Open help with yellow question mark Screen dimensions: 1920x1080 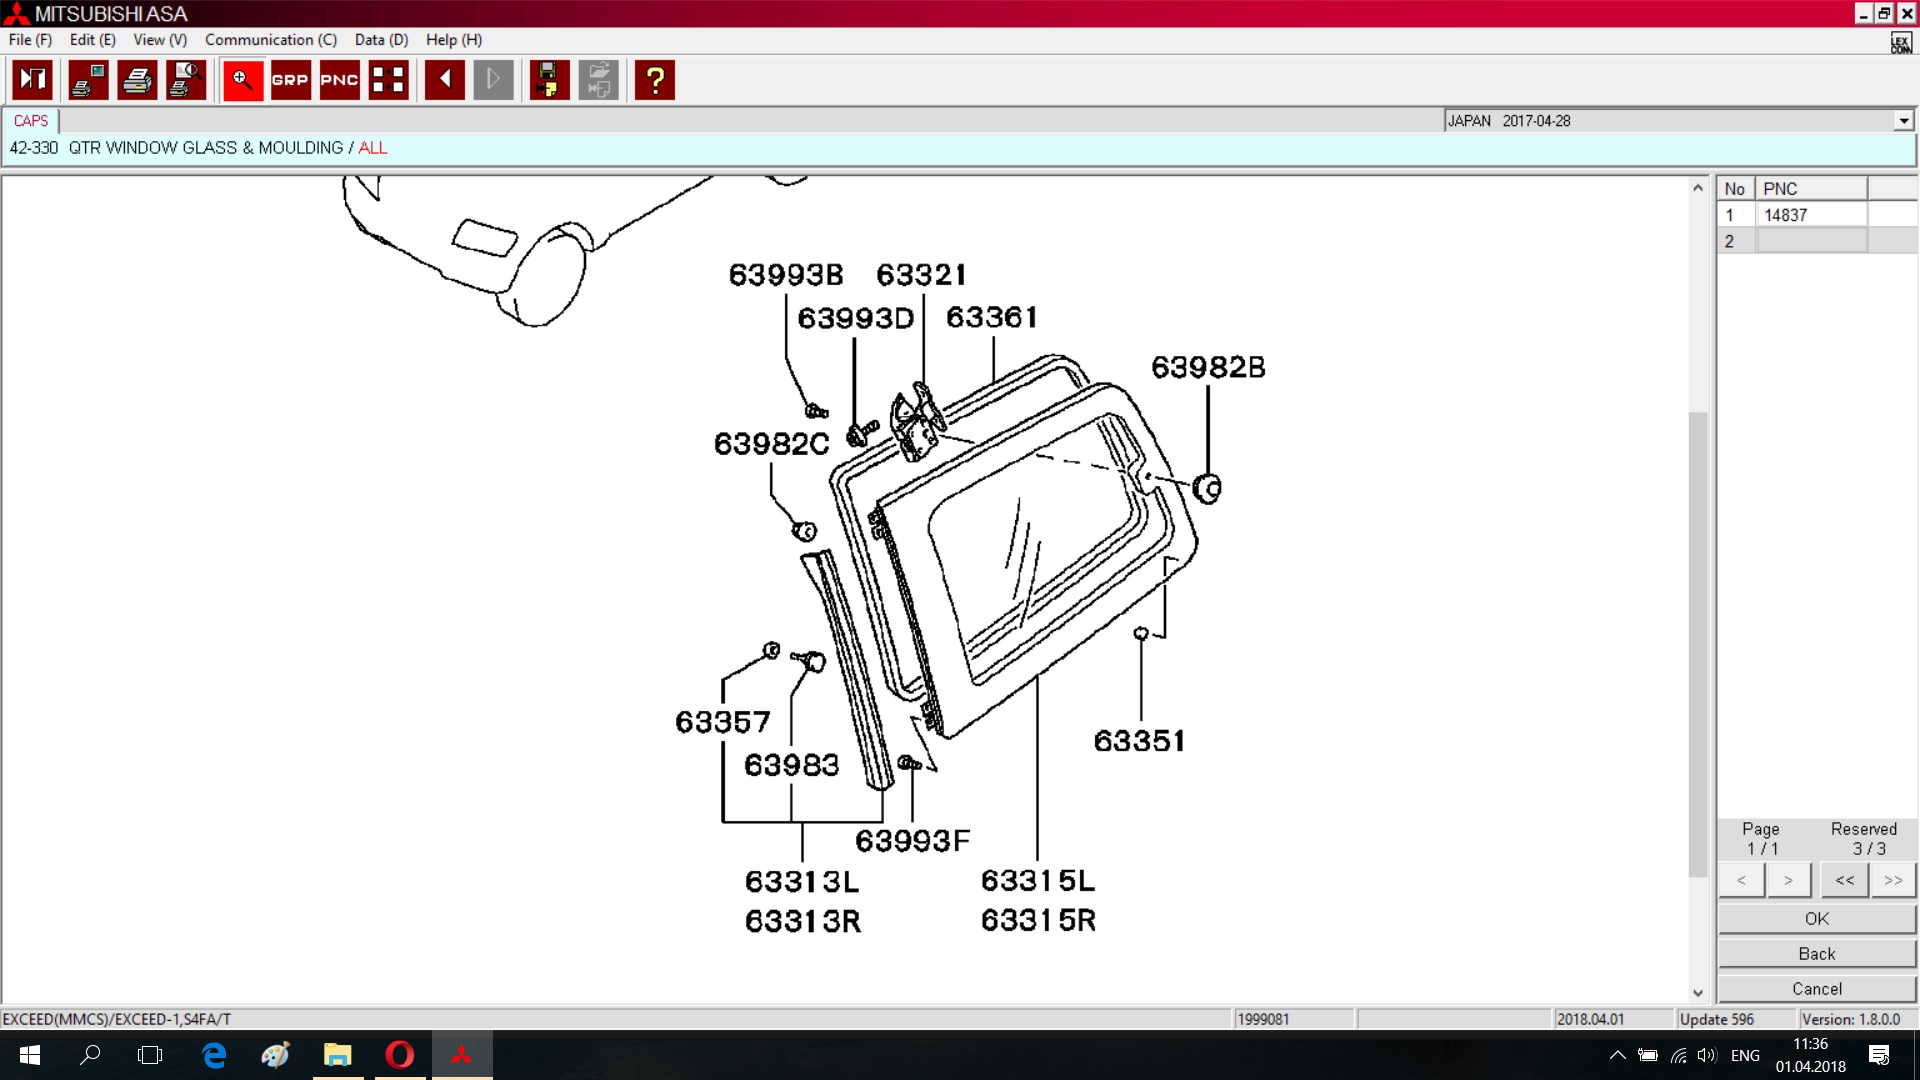click(x=655, y=80)
